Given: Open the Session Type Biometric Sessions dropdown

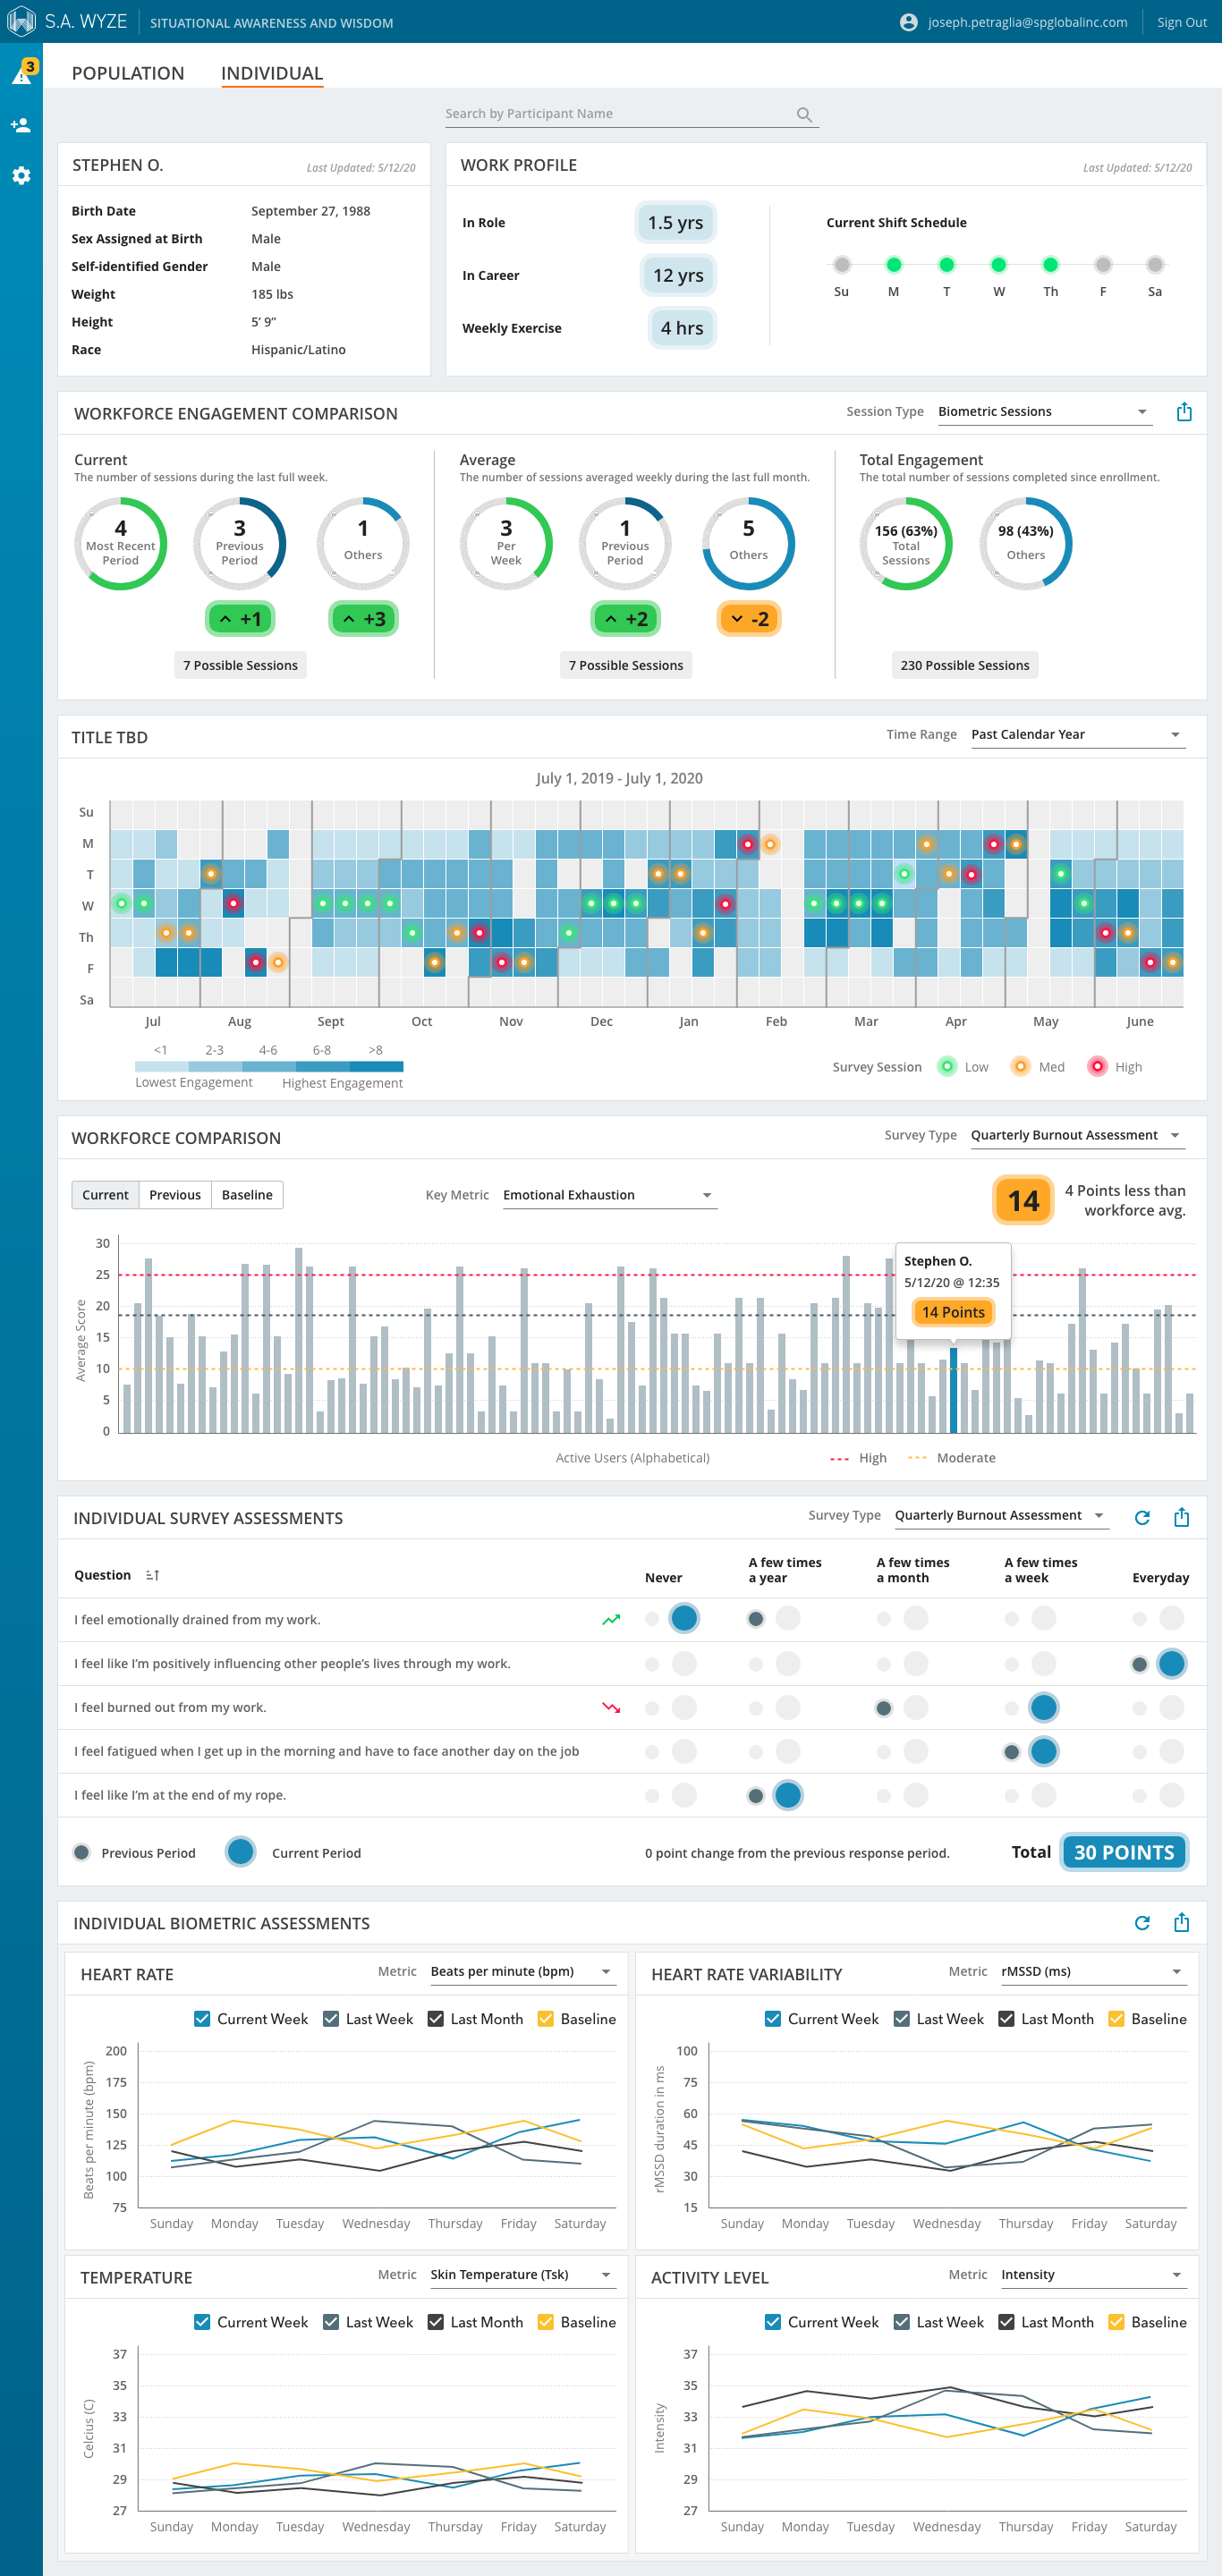Looking at the screenshot, I should coord(1044,412).
